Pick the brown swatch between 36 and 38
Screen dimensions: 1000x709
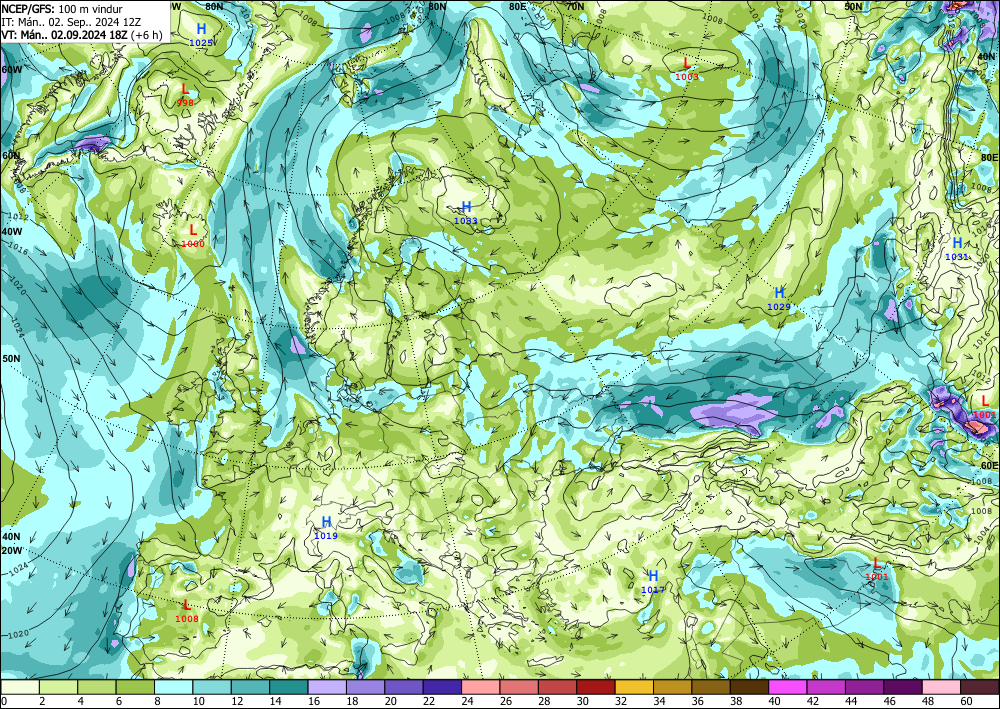pyautogui.click(x=711, y=687)
